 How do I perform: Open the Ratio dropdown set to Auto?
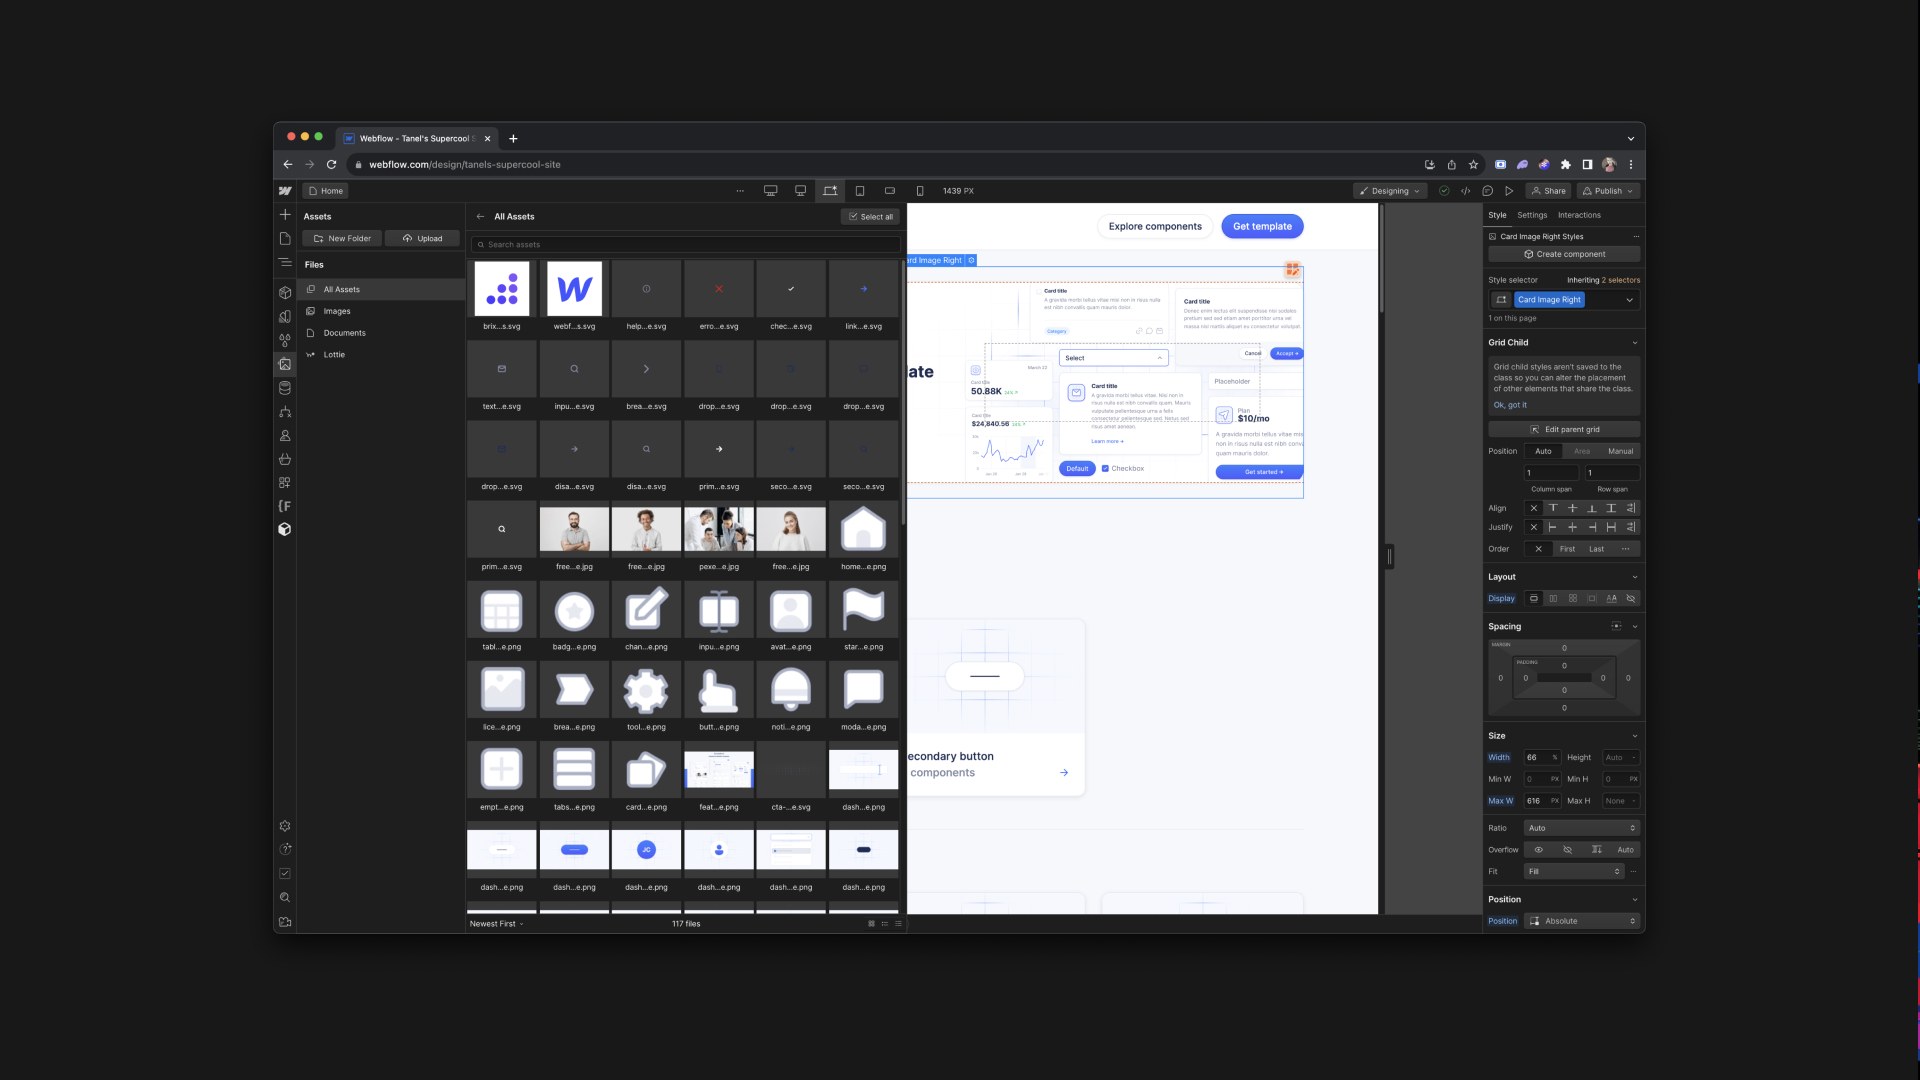(x=1582, y=828)
